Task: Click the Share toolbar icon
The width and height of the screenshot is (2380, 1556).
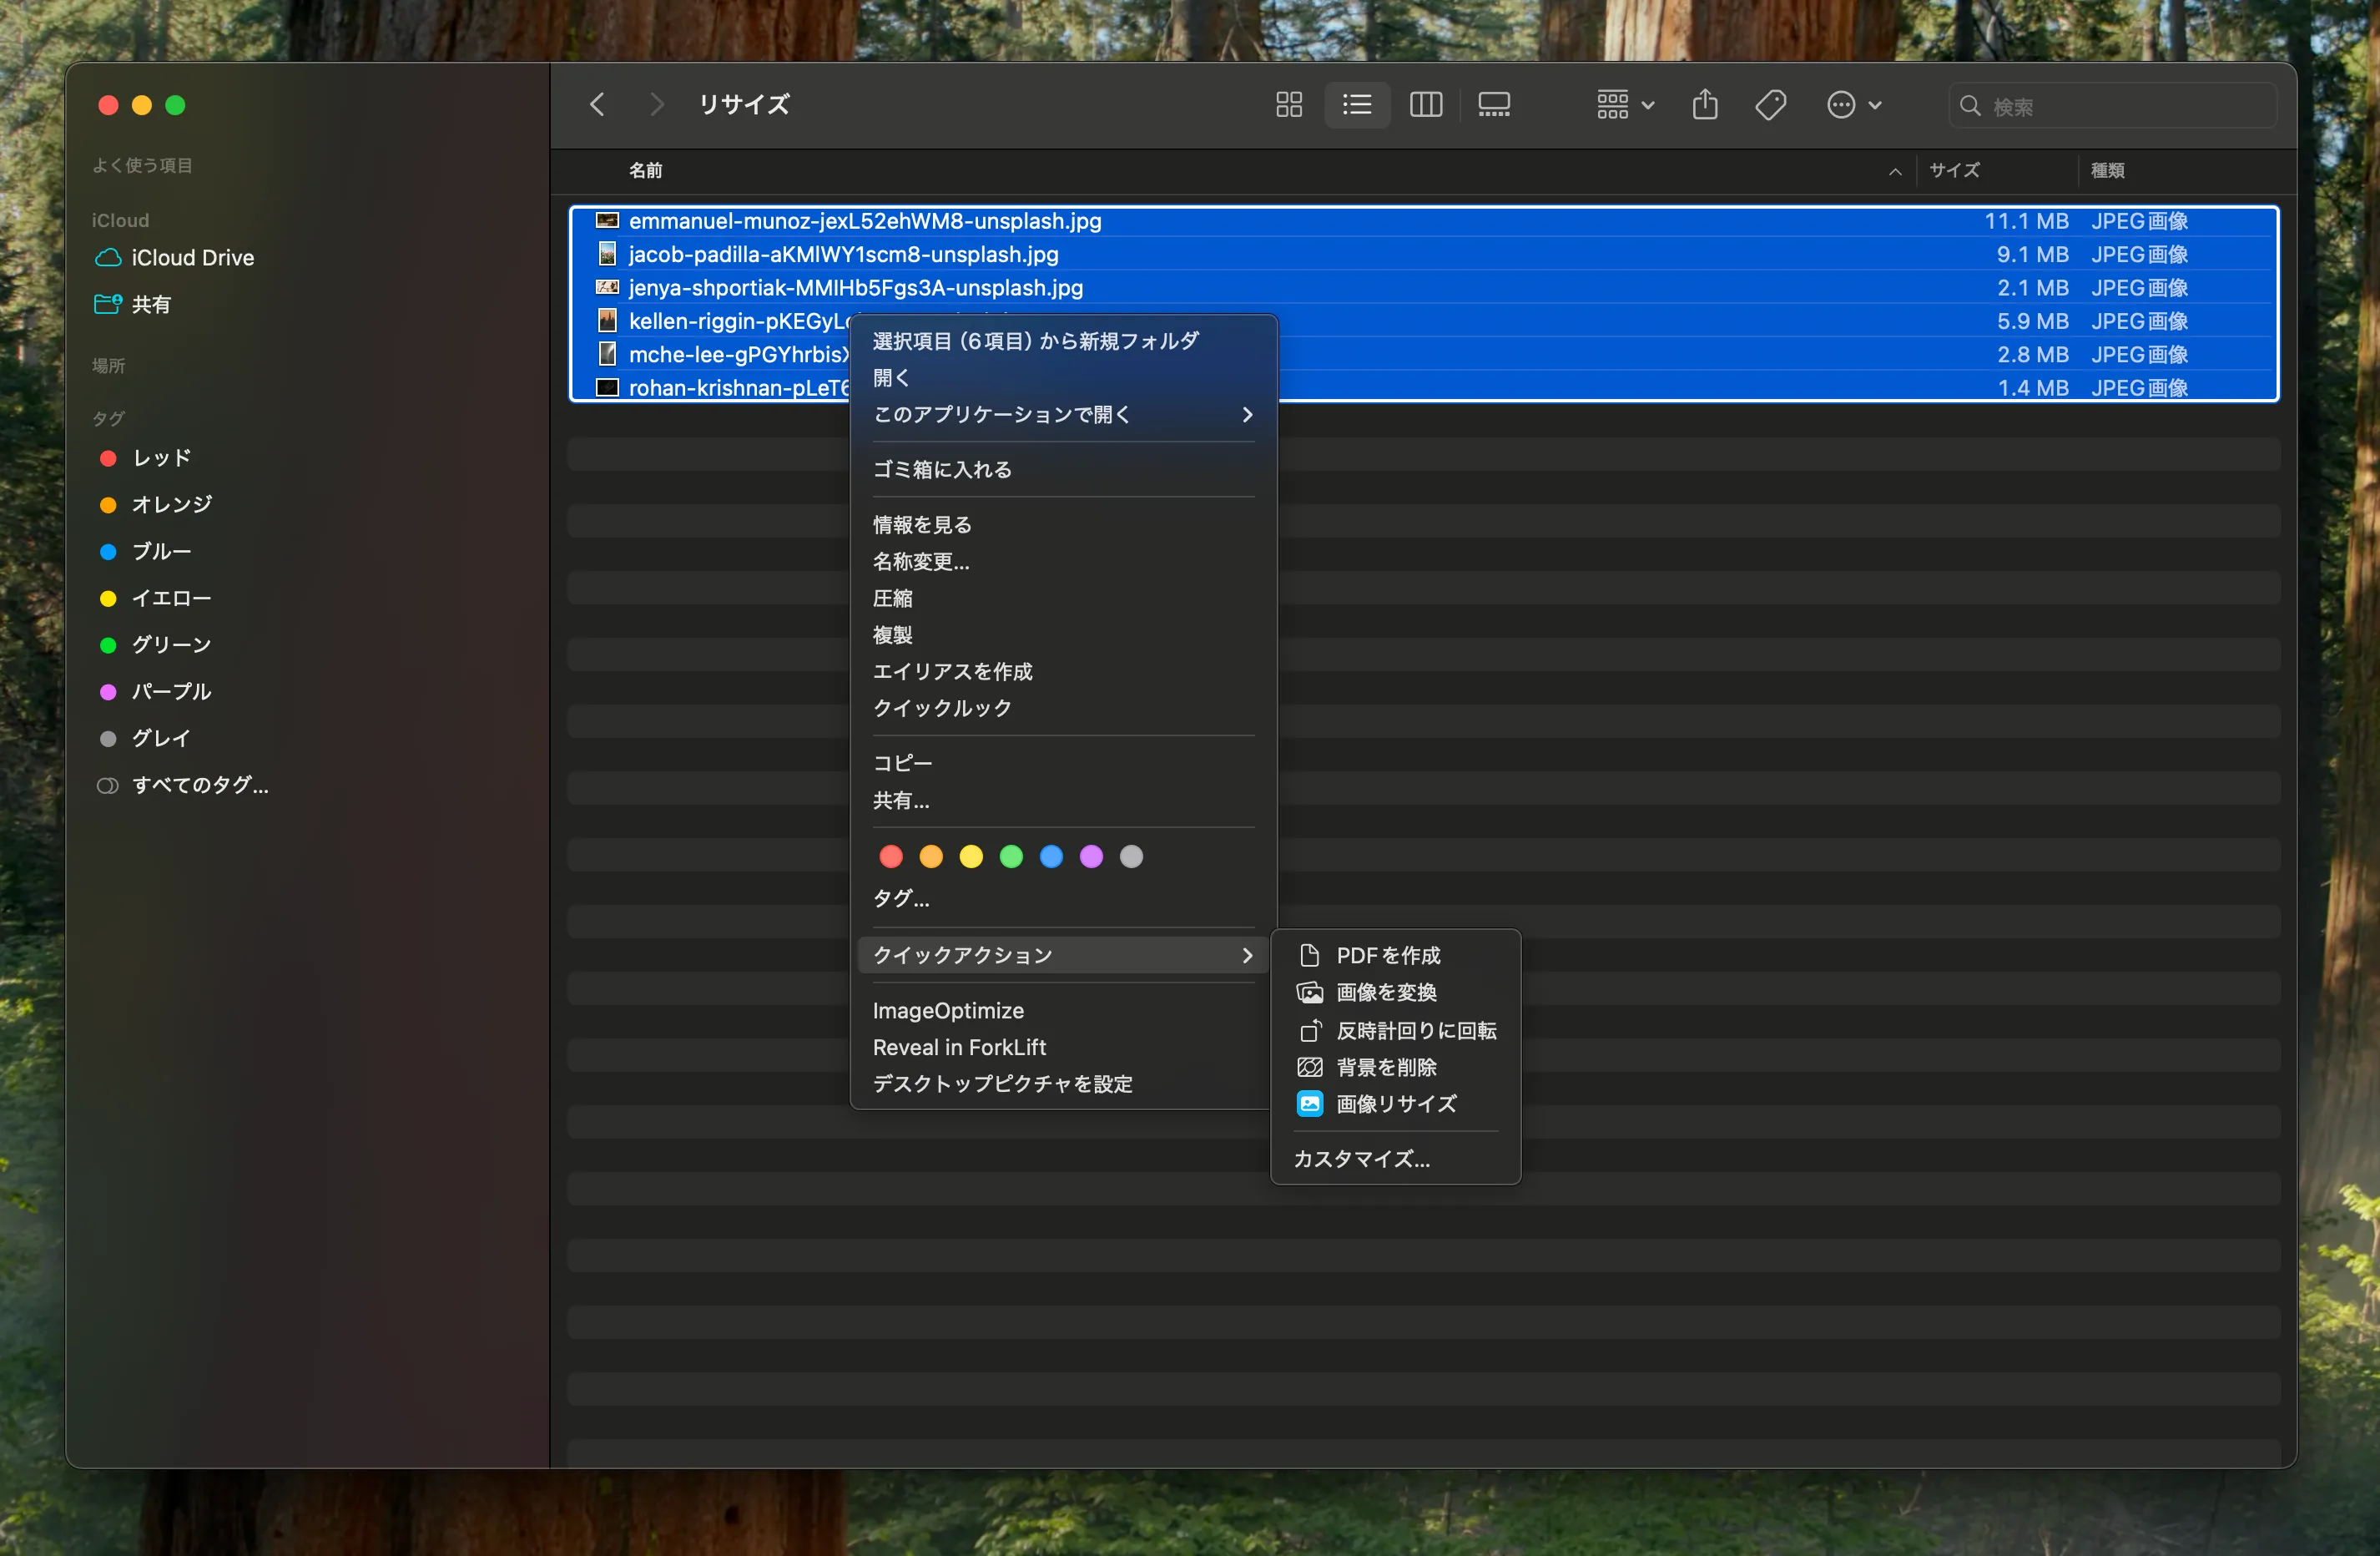Action: tap(1705, 105)
